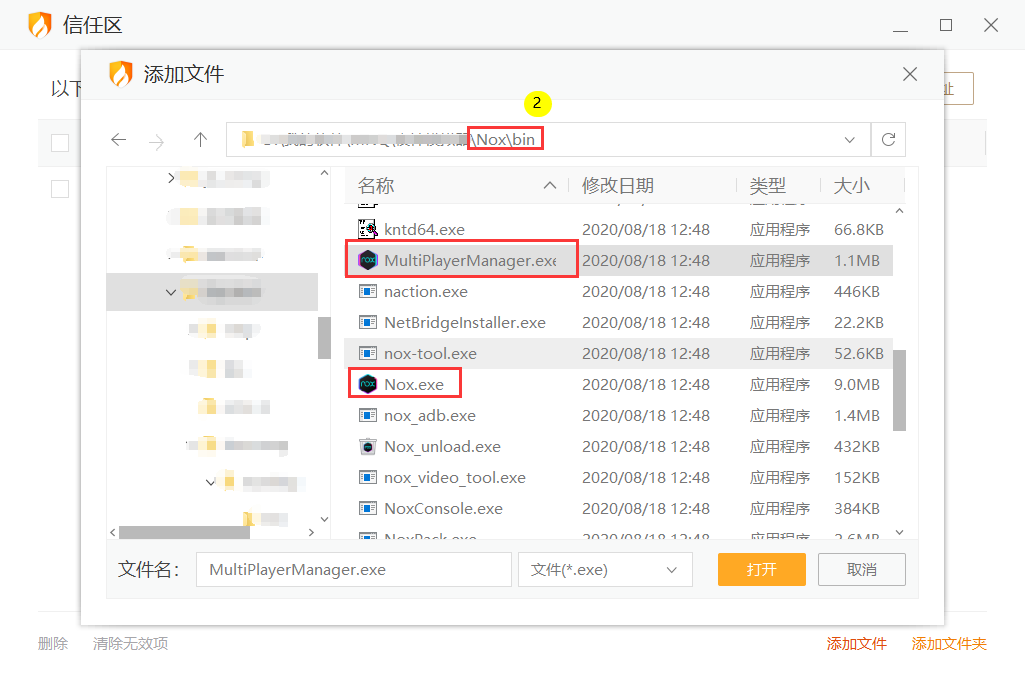This screenshot has height=675, width=1025.
Task: Sort files by 修改日期 column
Action: [x=618, y=186]
